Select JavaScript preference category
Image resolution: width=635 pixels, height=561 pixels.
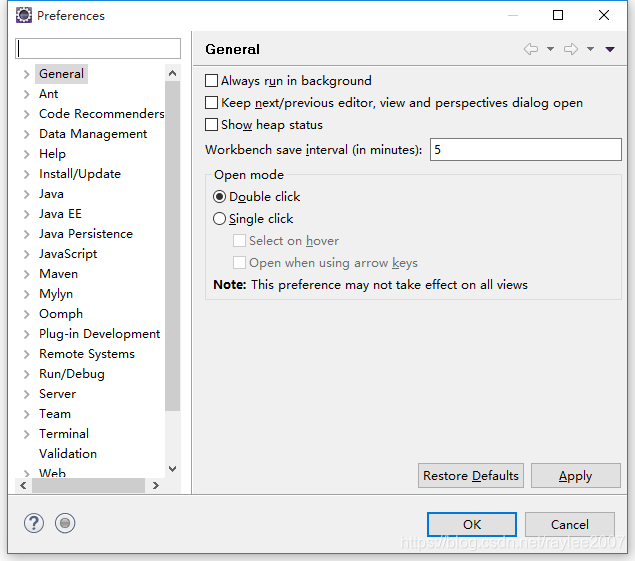(x=68, y=254)
